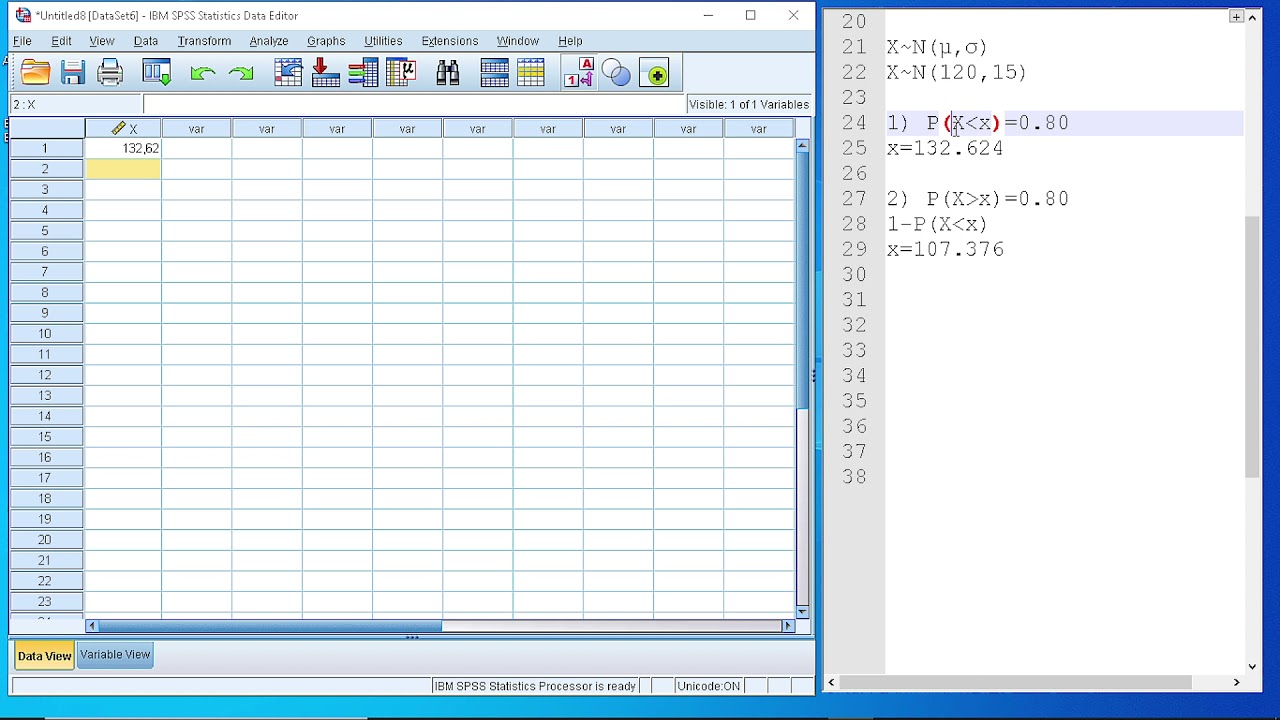Click SPSS data grid scroll up arrow

pos(802,146)
